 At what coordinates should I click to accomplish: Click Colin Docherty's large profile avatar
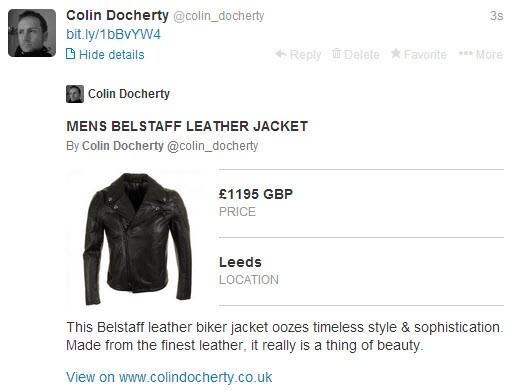point(32,33)
